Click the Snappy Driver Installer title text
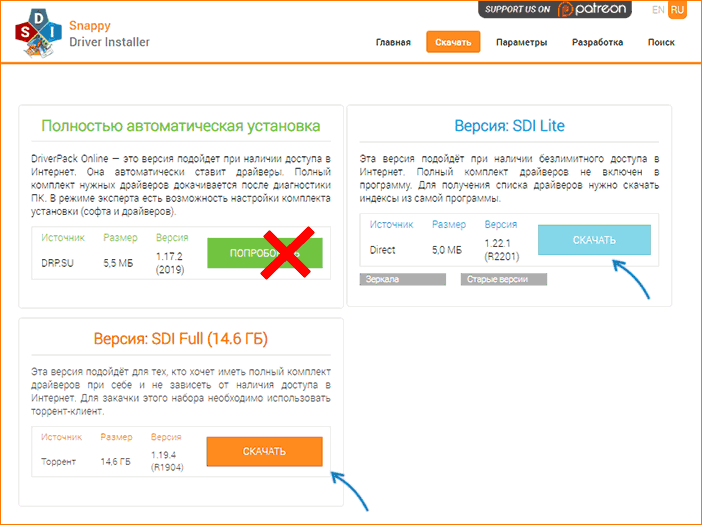 [109, 34]
